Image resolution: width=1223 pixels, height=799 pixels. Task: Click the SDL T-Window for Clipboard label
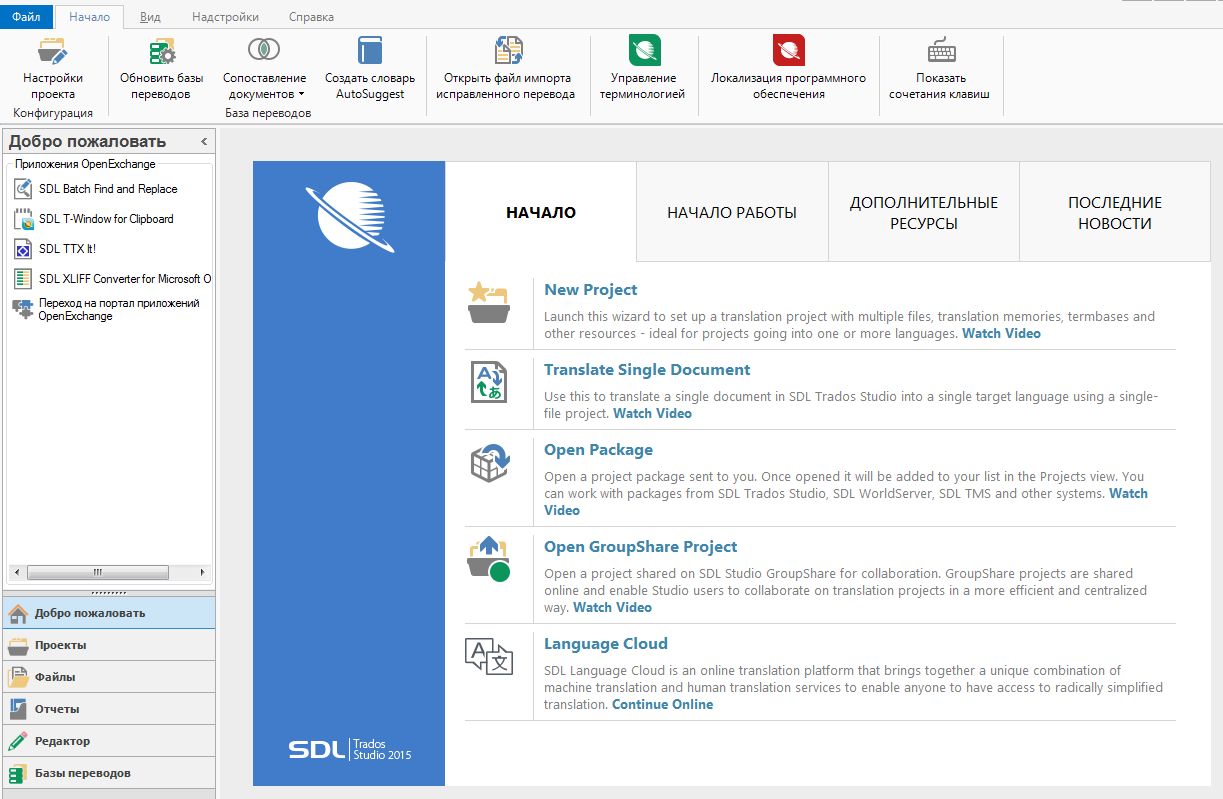[106, 219]
